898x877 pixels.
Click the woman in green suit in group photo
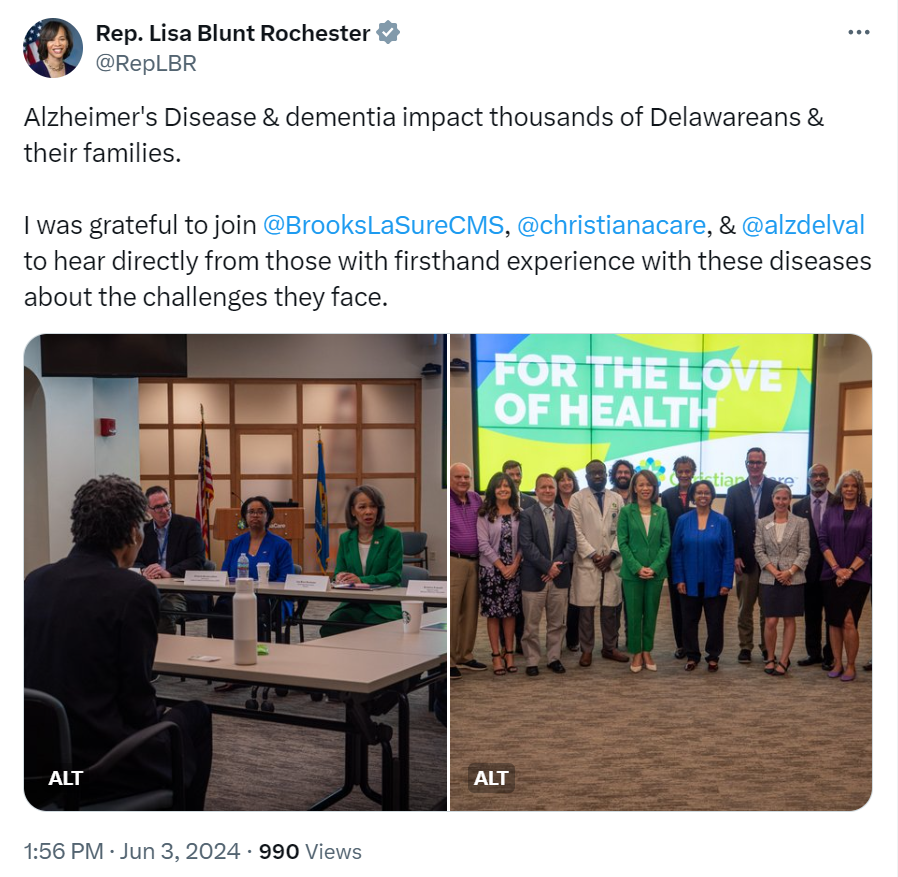(x=643, y=570)
